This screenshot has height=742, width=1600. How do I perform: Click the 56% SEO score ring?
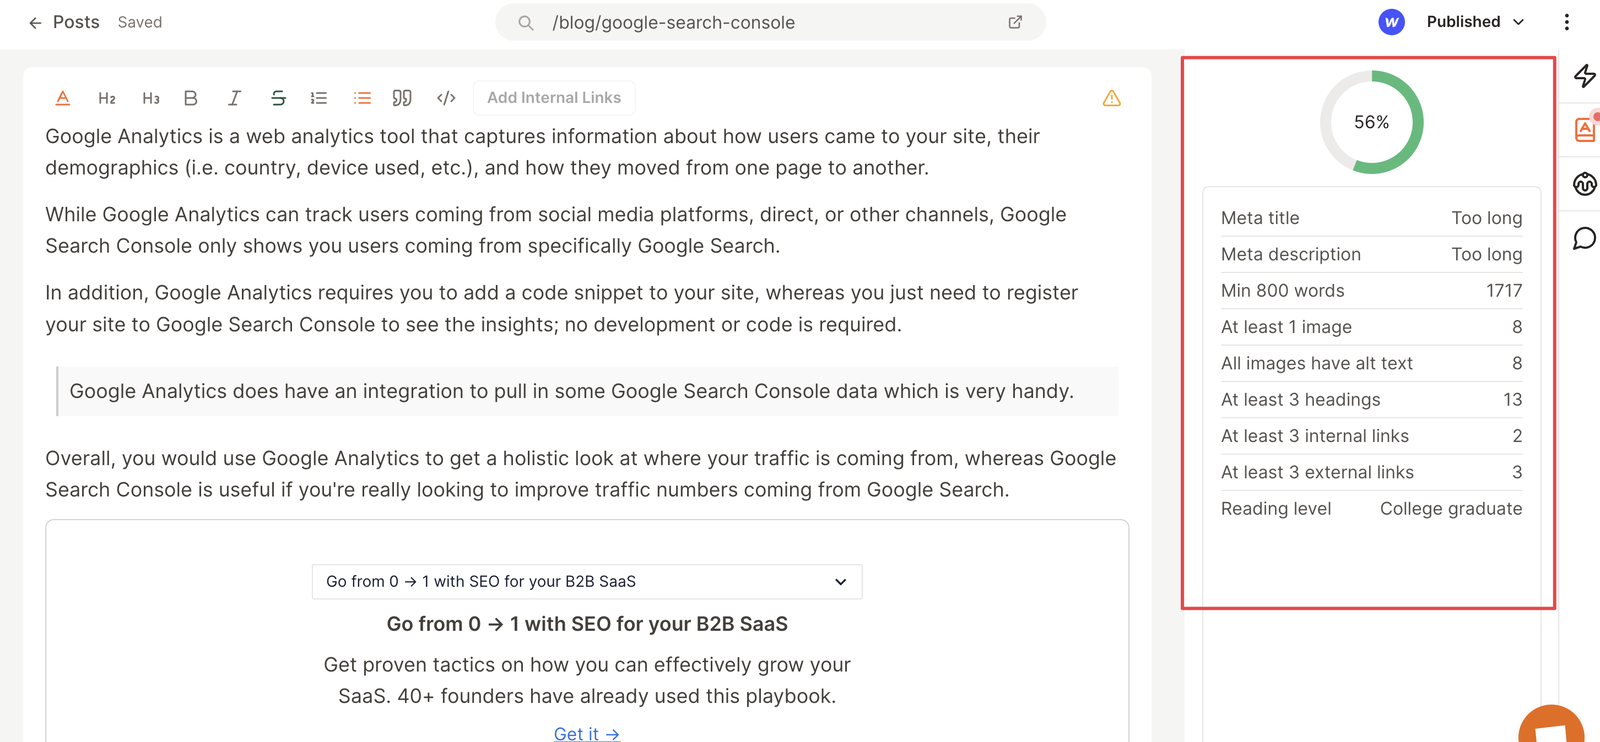pos(1372,122)
